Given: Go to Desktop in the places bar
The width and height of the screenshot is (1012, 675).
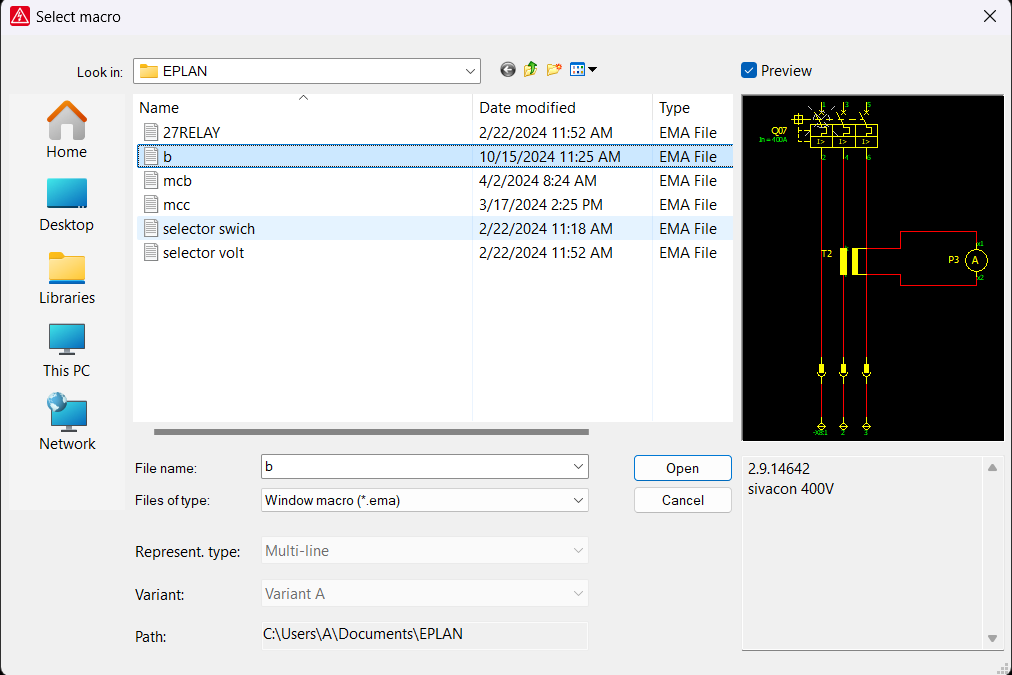Looking at the screenshot, I should [x=66, y=205].
